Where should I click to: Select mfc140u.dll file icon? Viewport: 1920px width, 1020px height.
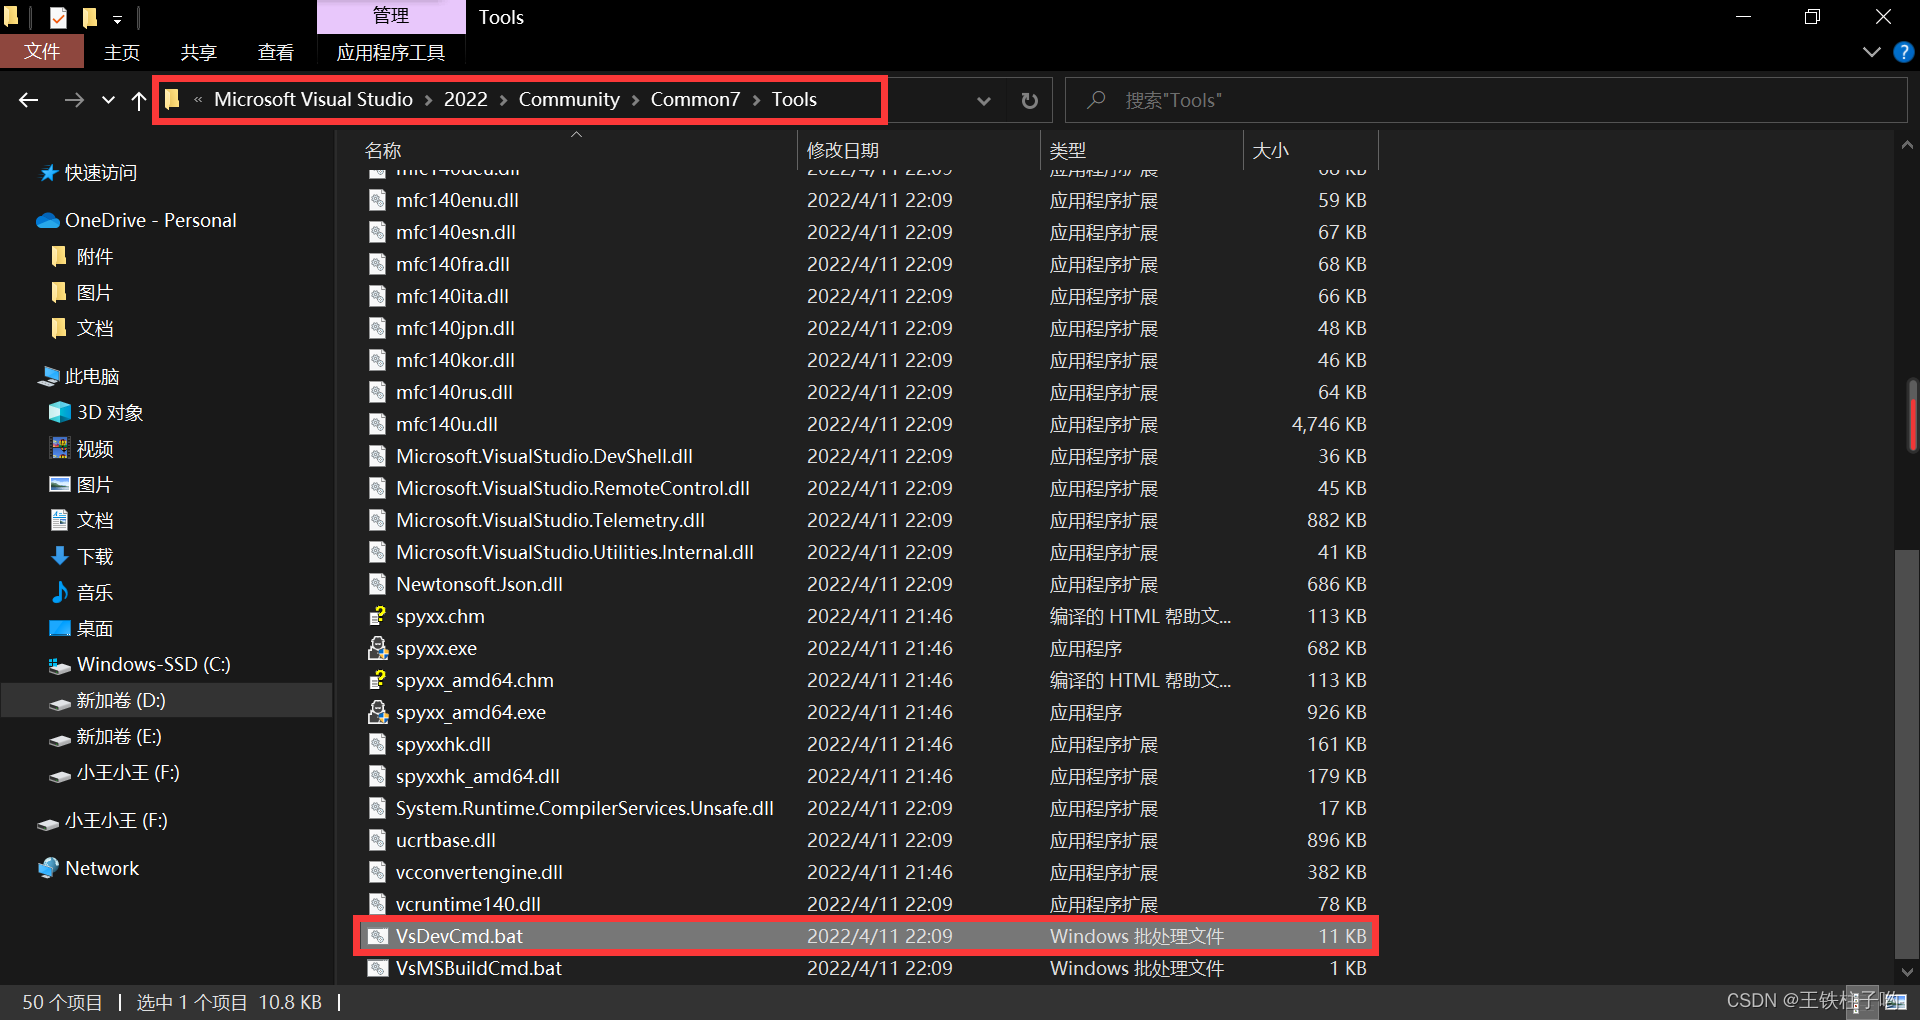[377, 424]
